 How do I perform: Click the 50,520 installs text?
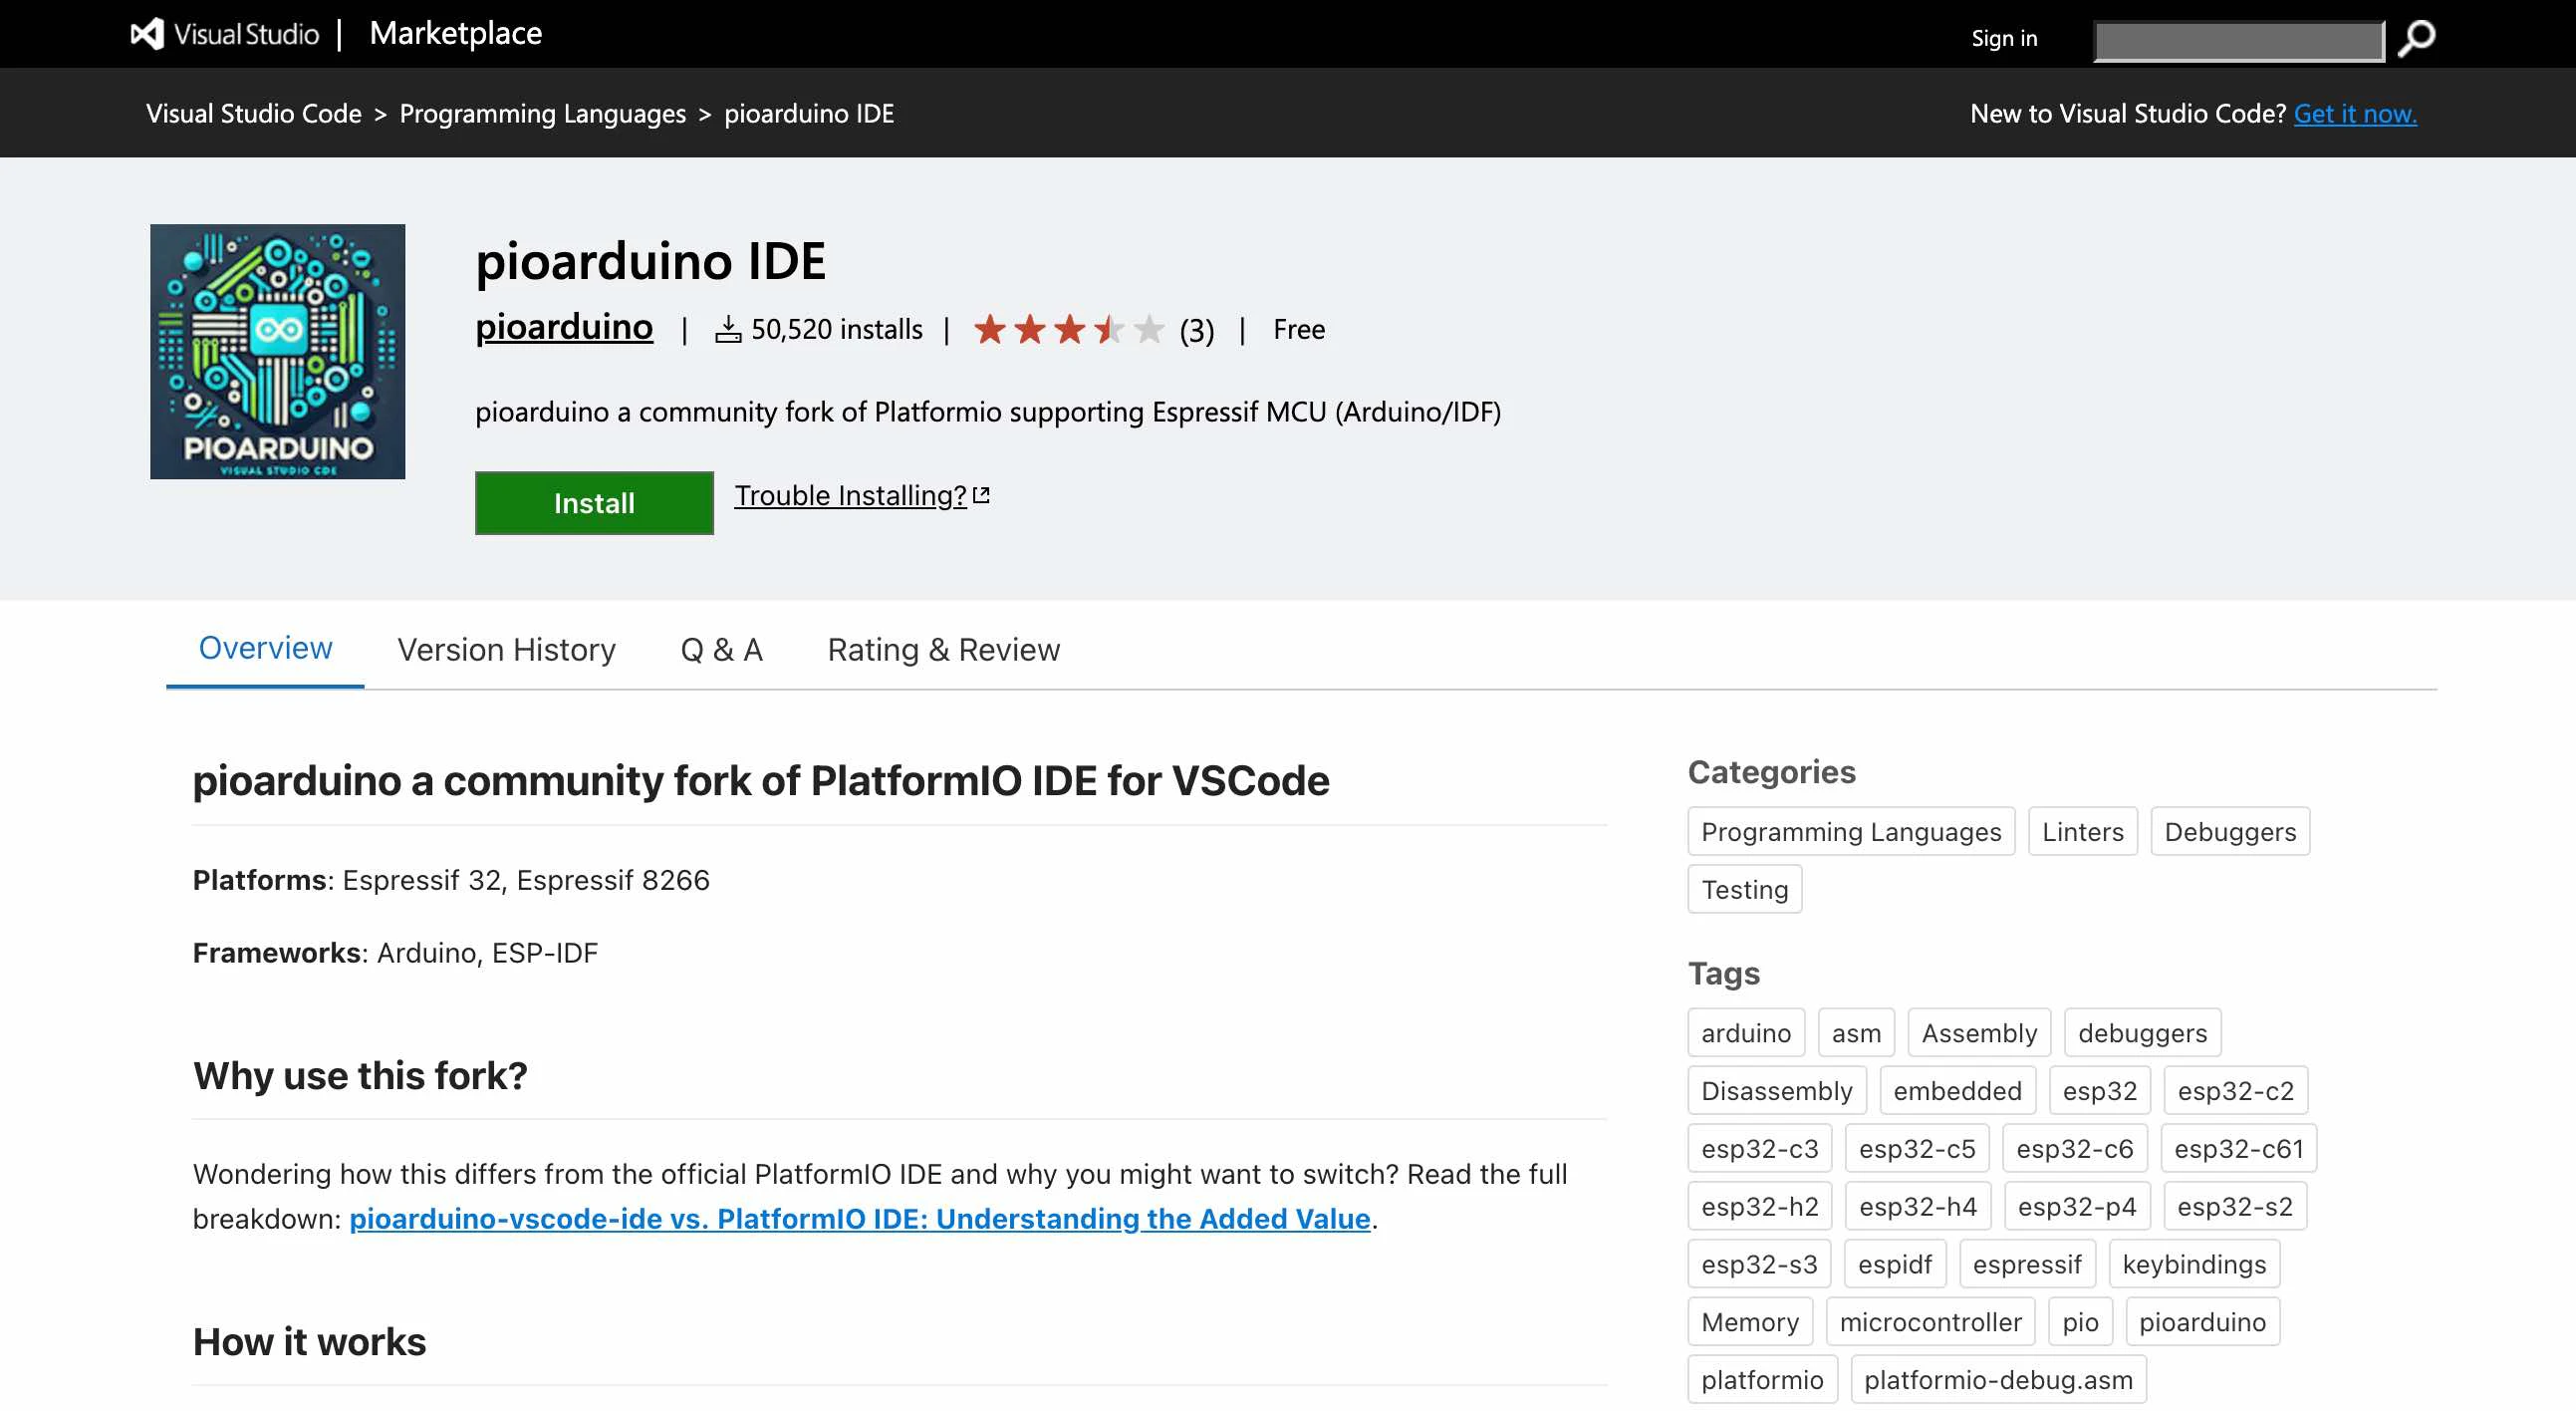click(x=836, y=329)
